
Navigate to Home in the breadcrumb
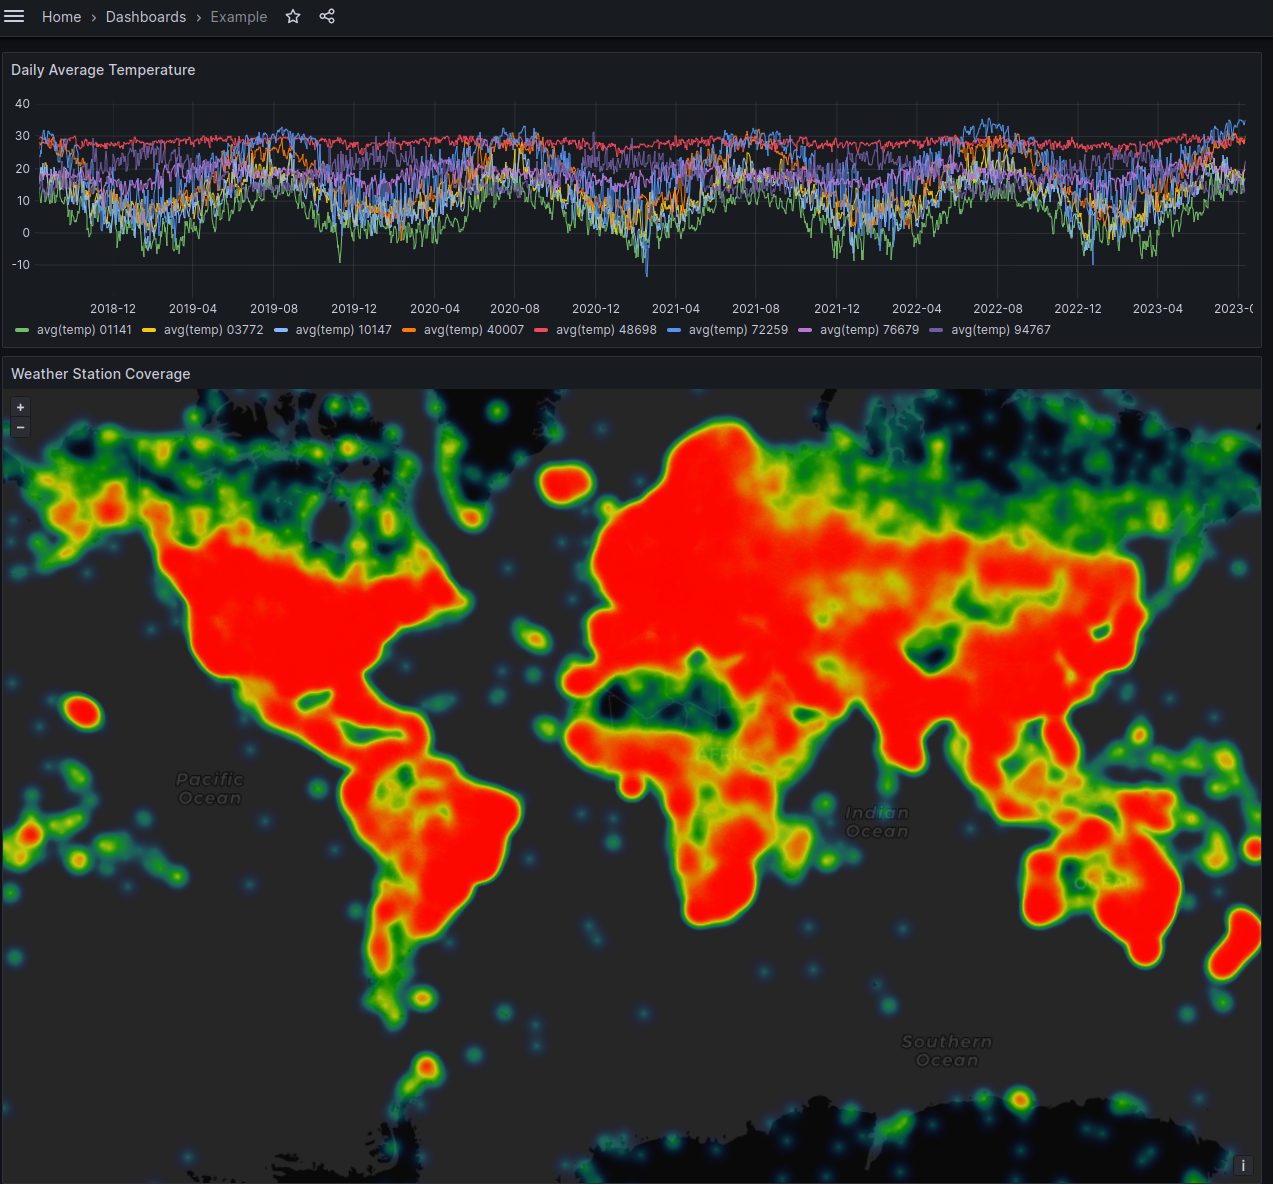(x=61, y=16)
